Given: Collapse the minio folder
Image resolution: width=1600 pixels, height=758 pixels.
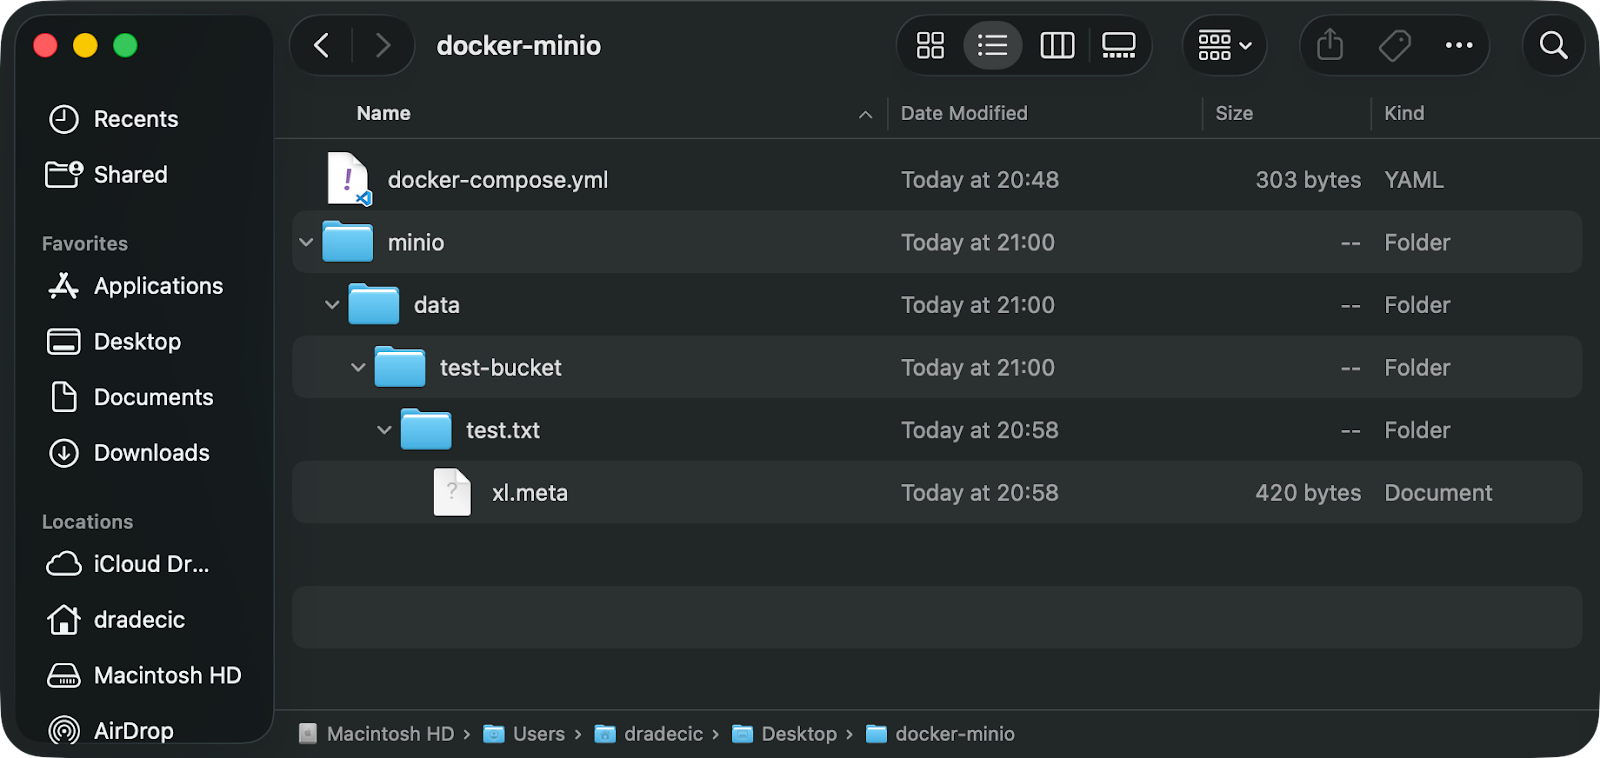Looking at the screenshot, I should pos(306,242).
